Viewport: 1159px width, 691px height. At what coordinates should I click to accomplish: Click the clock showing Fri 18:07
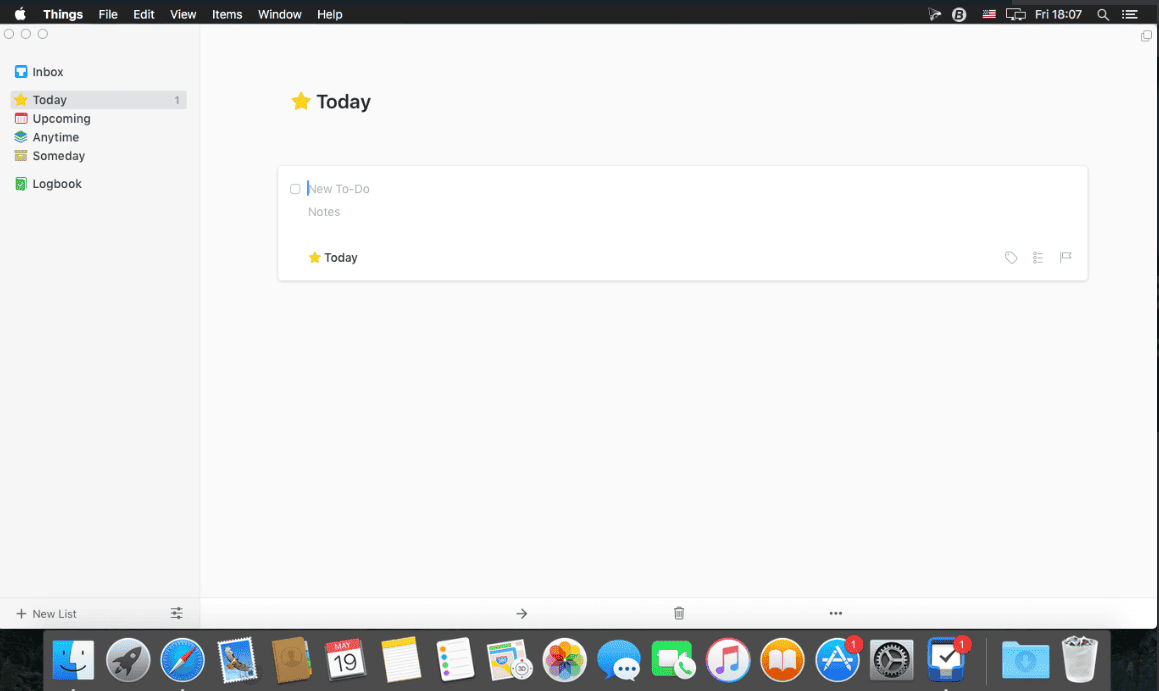(1058, 14)
